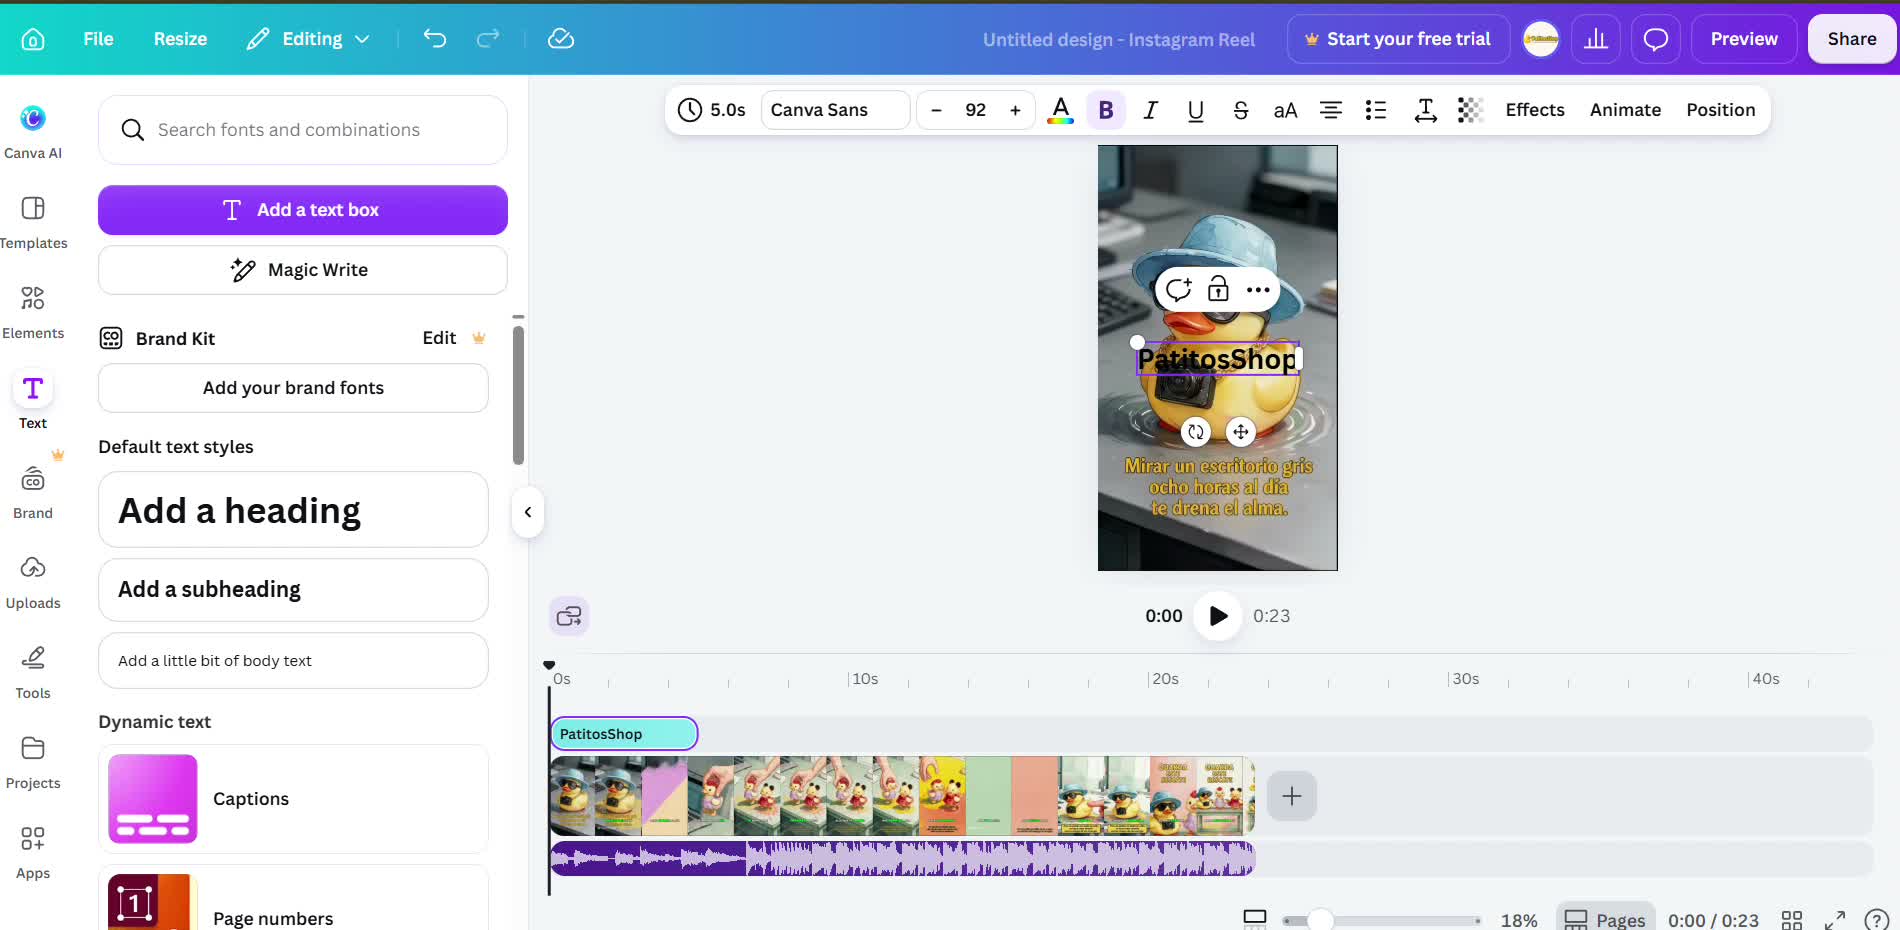Toggle uppercase text formatting

[x=1286, y=110]
